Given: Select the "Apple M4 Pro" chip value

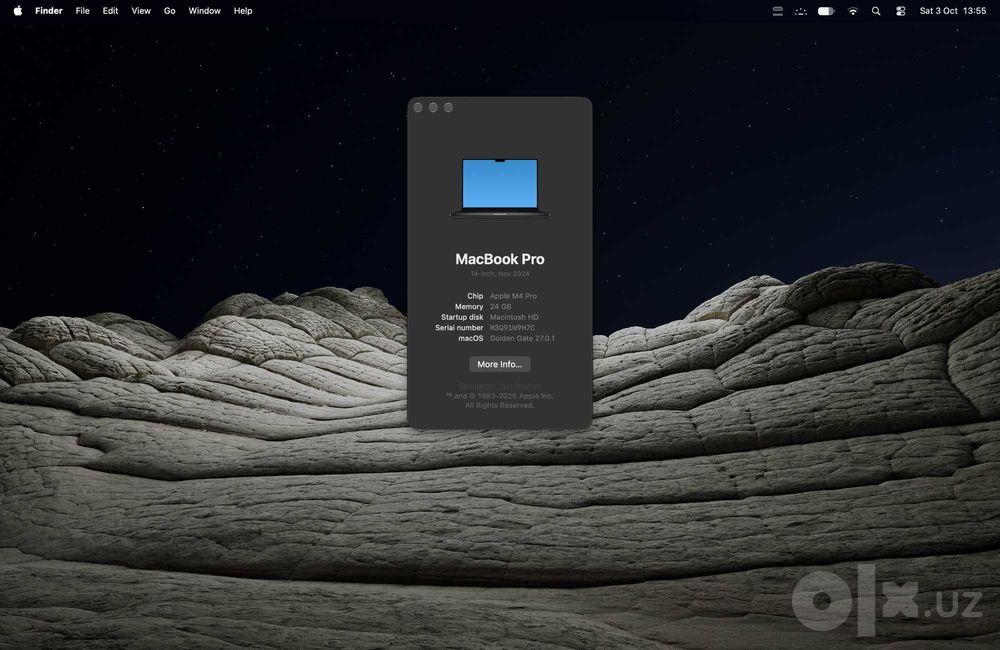Looking at the screenshot, I should pos(513,296).
